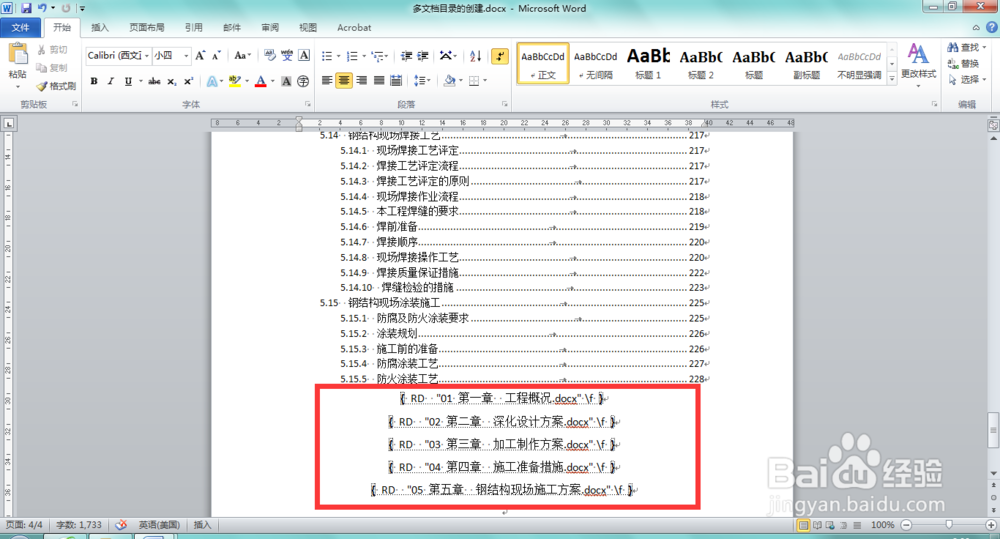Switch to Page Layout tab
Image resolution: width=1000 pixels, height=539 pixels.
pyautogui.click(x=147, y=27)
